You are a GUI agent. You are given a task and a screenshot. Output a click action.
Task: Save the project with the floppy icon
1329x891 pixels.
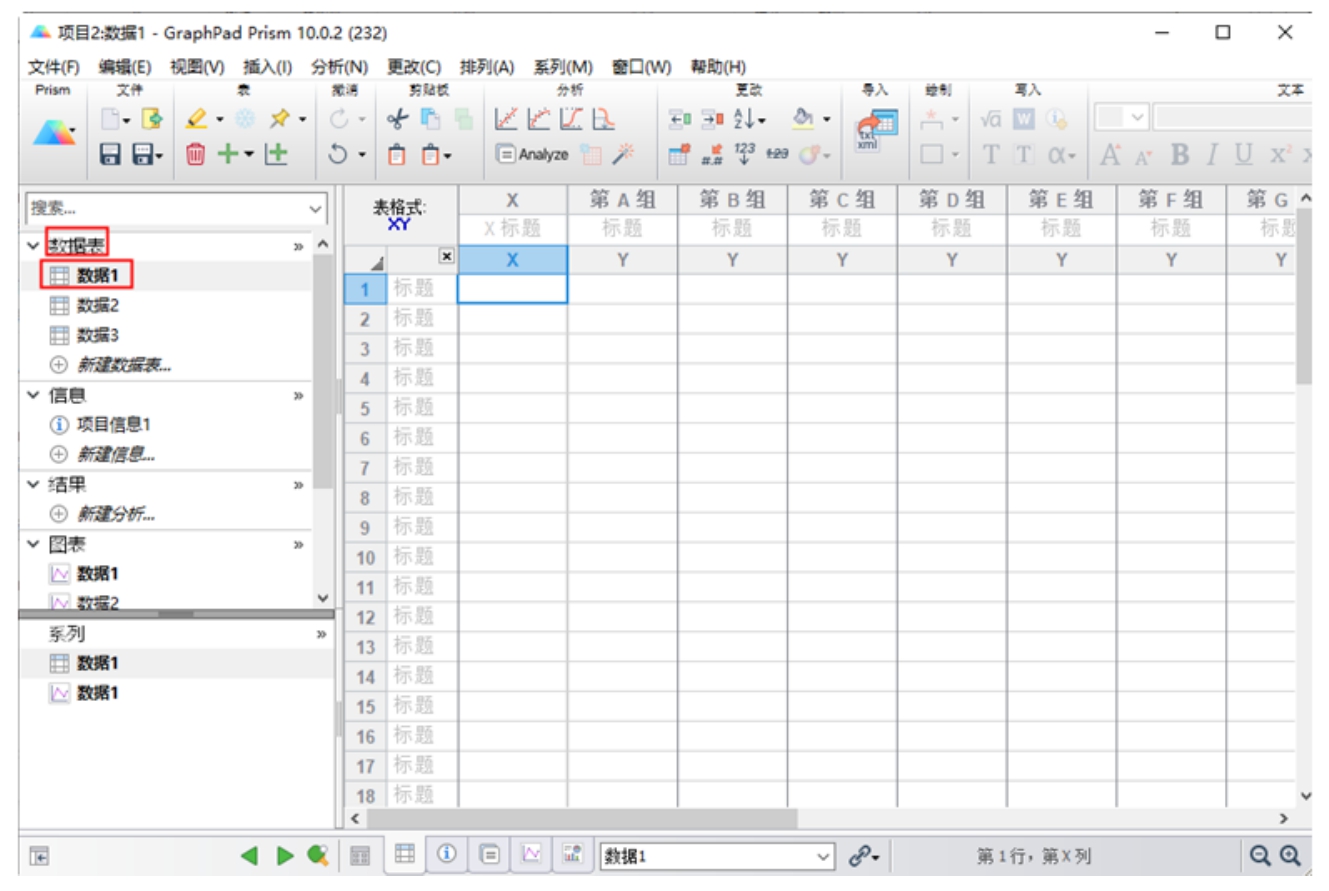click(112, 154)
